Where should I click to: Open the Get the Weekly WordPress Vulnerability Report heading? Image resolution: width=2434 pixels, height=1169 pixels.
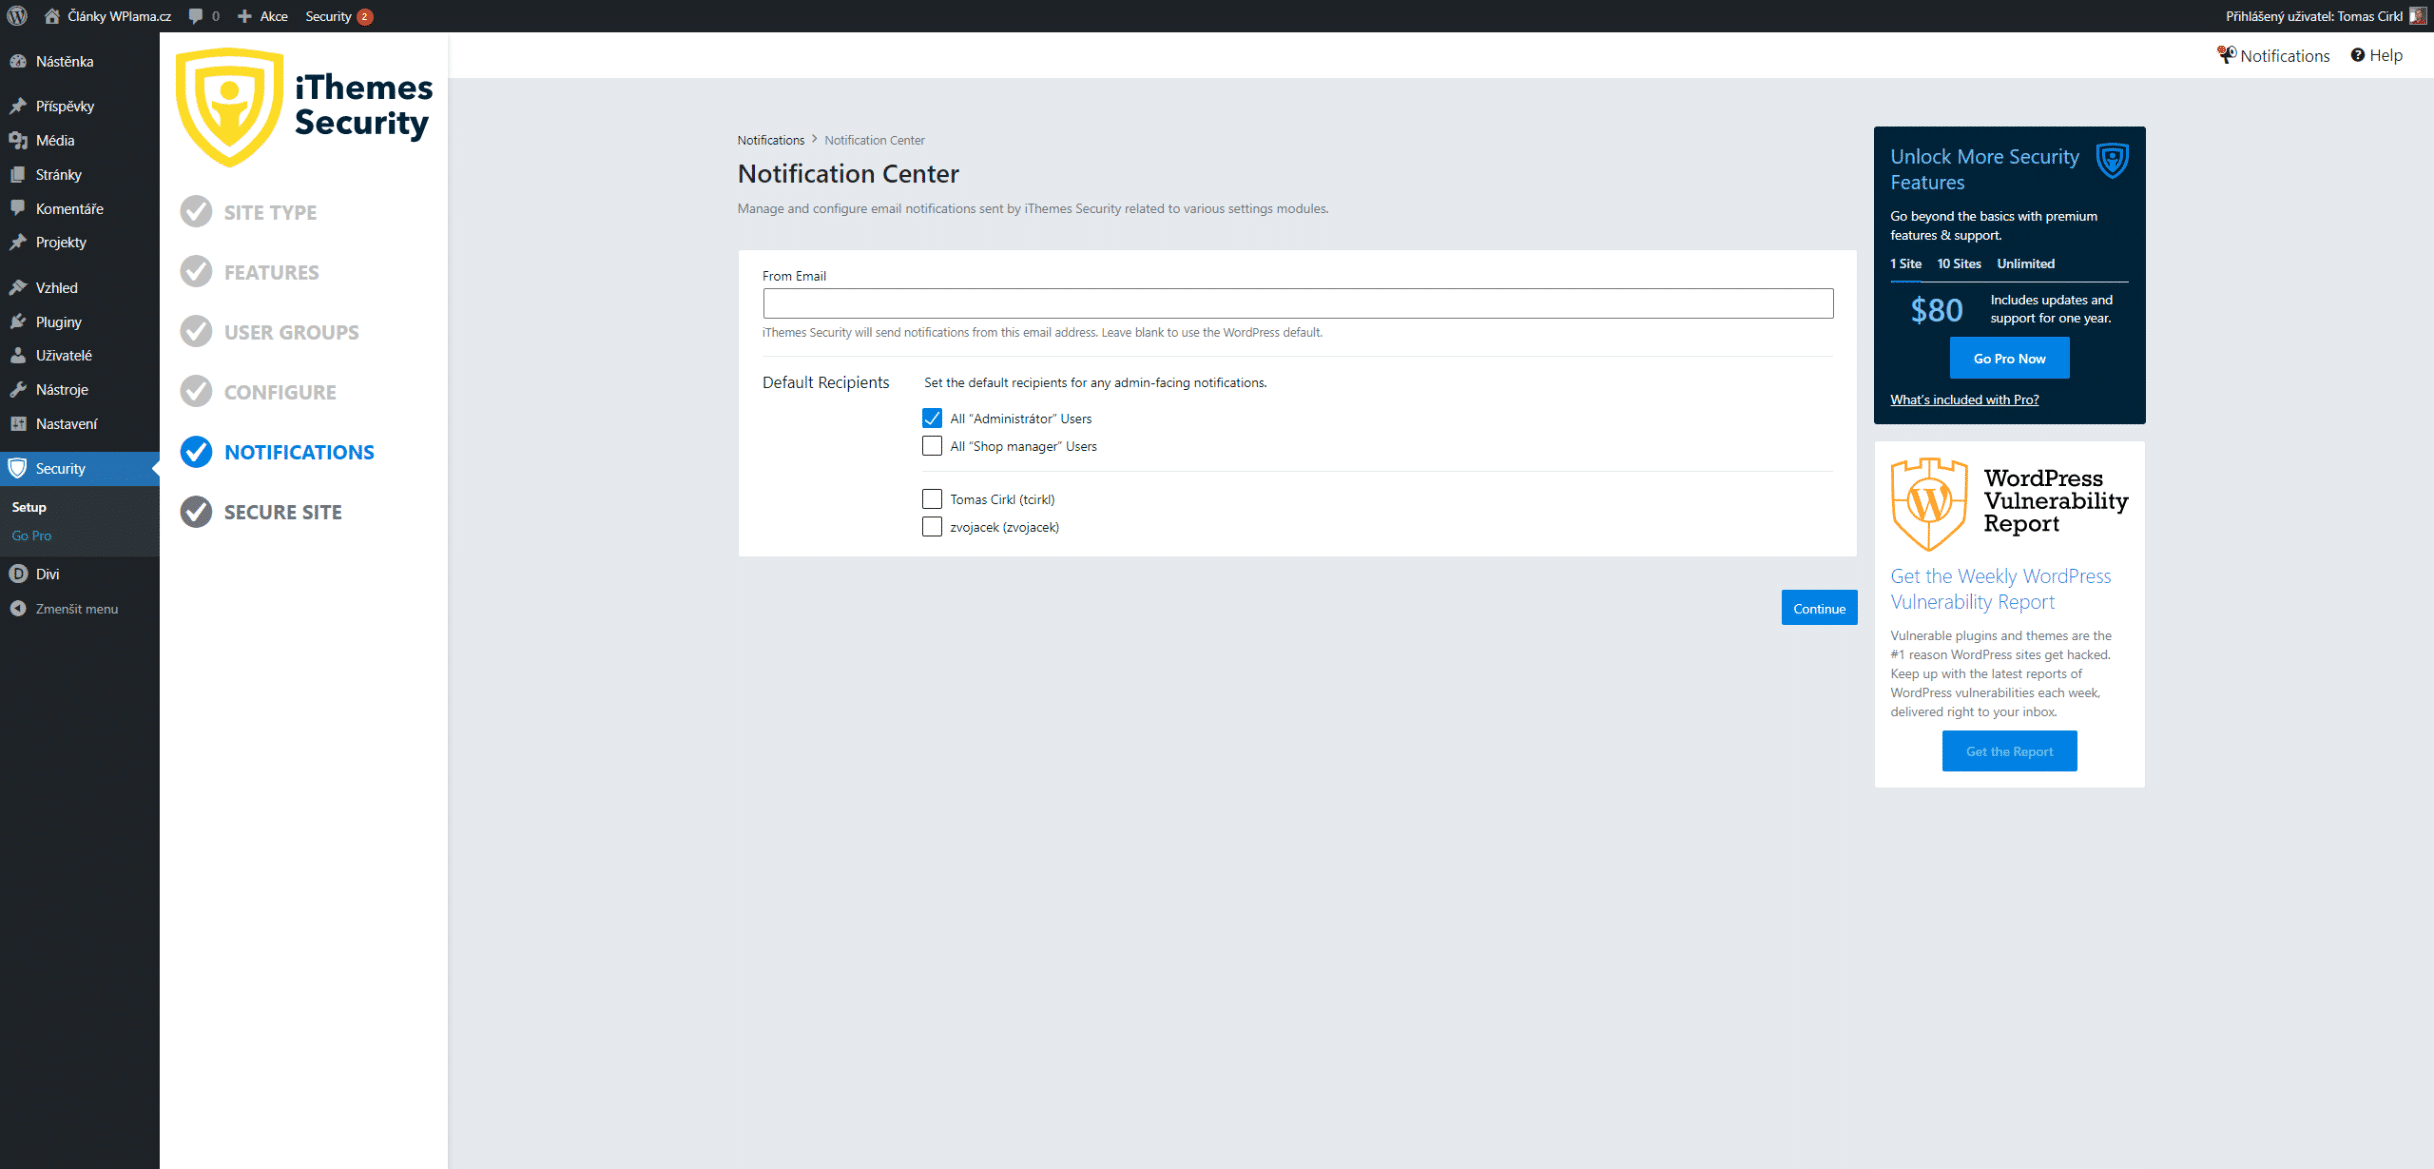click(x=2000, y=589)
